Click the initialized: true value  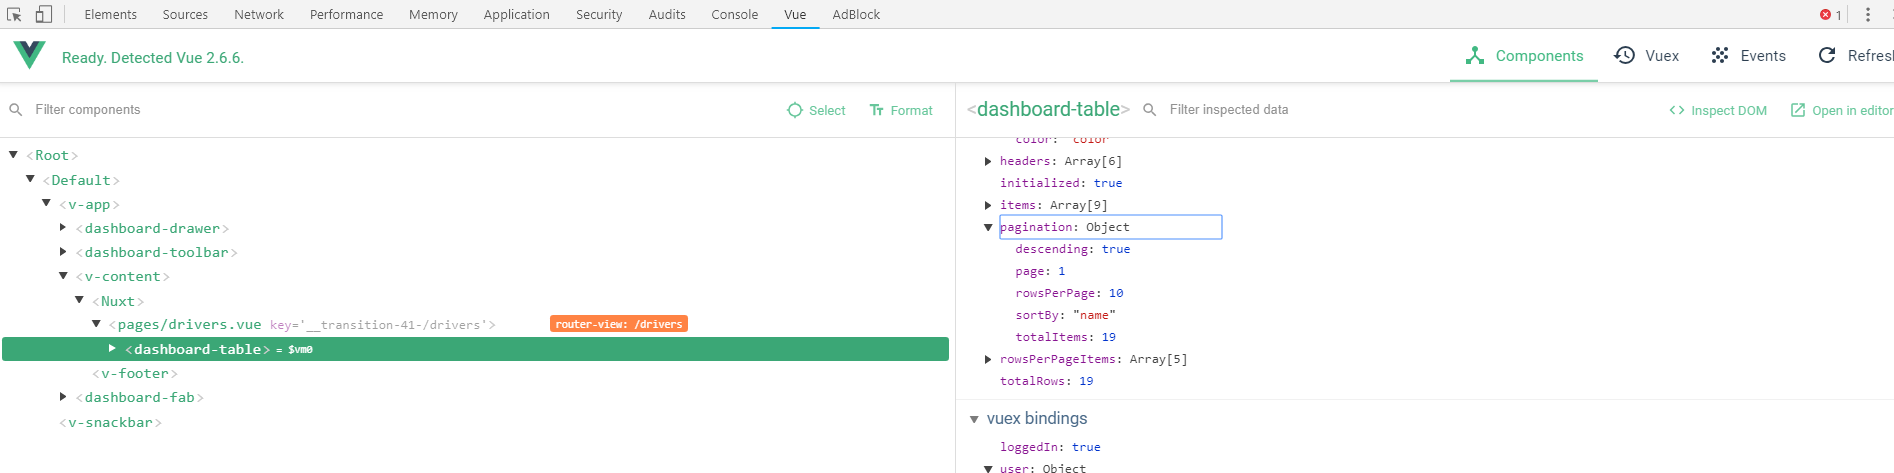click(x=1108, y=183)
